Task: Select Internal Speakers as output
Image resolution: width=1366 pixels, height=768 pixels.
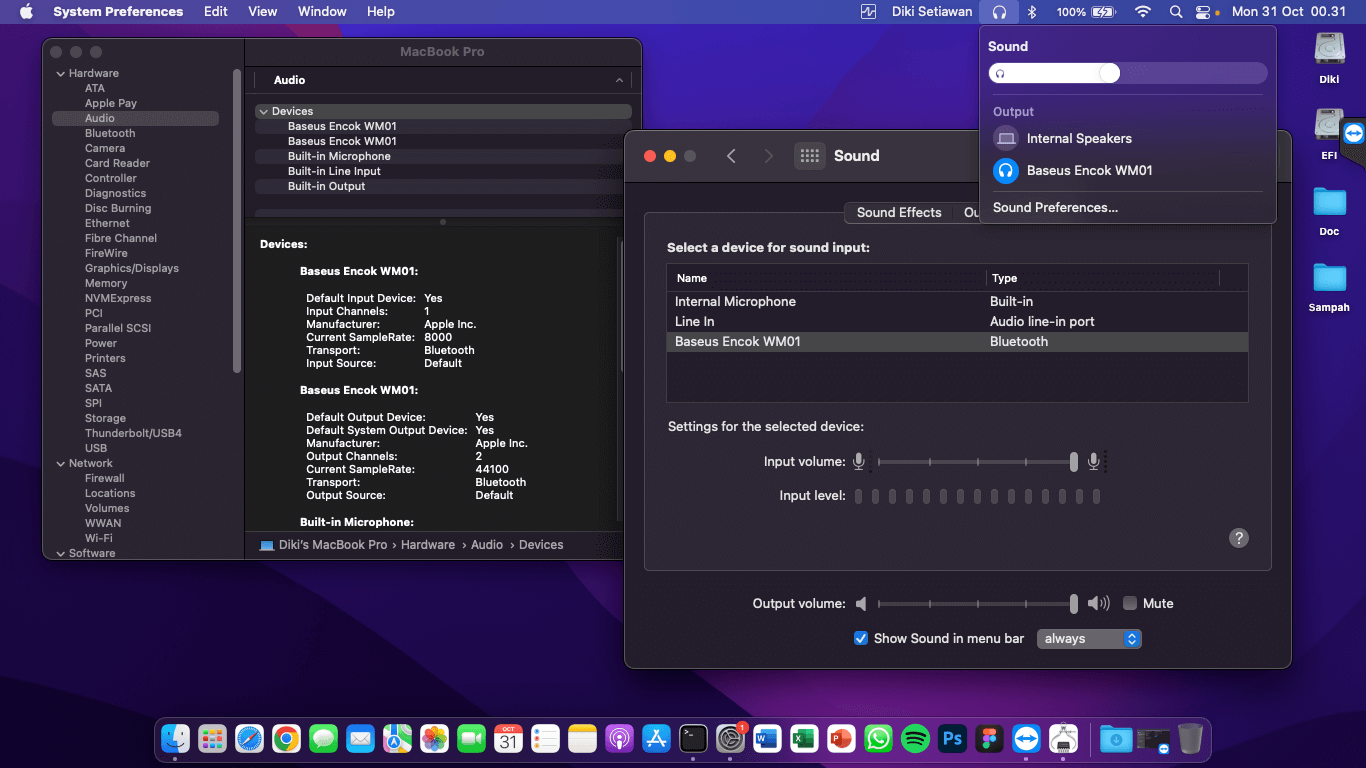Action: pyautogui.click(x=1079, y=138)
